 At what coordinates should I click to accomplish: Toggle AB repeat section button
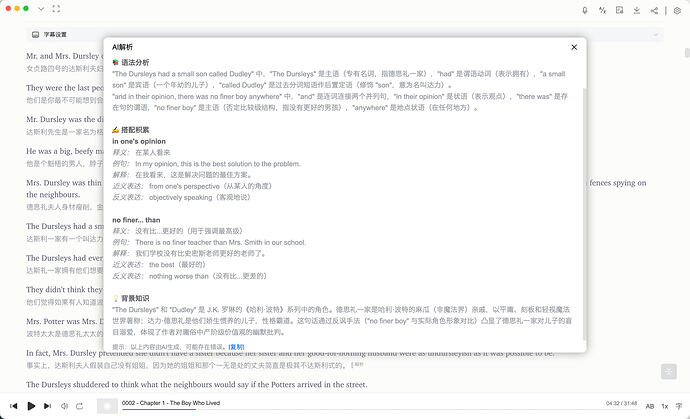point(650,406)
